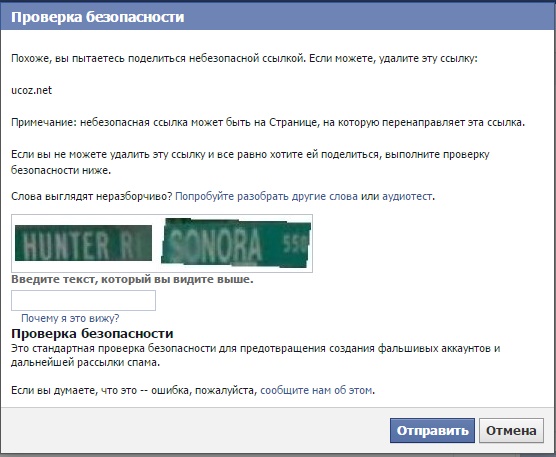Click the ucoz.net unsafe link text

point(32,90)
